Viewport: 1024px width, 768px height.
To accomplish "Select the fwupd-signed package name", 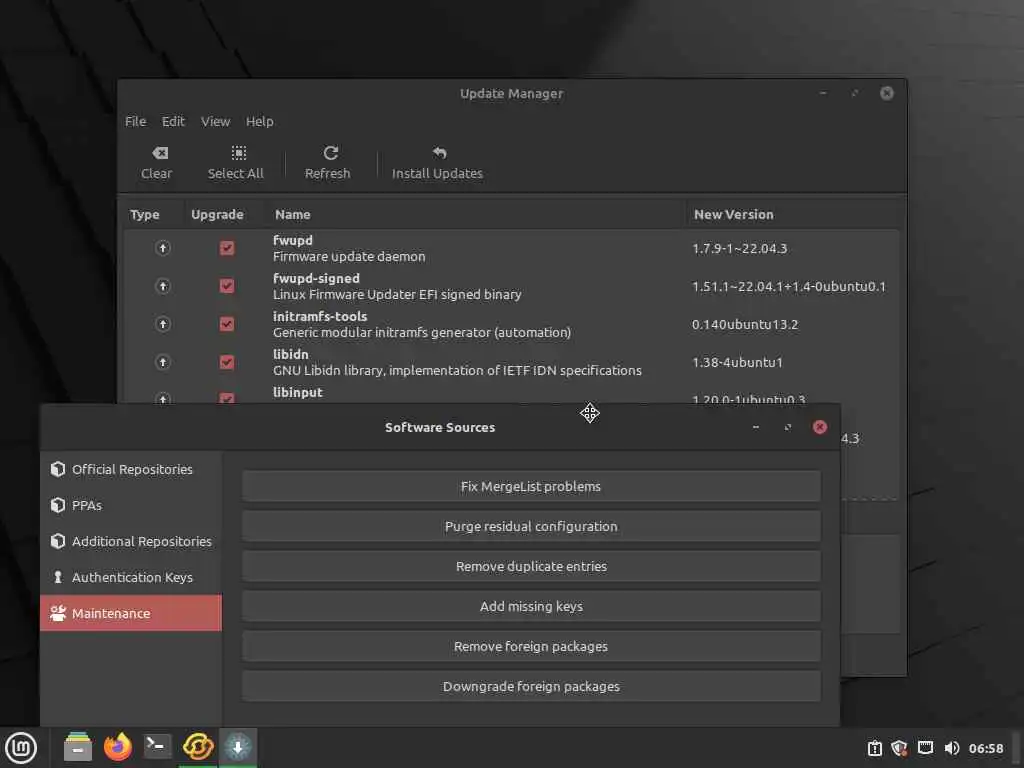I will [x=316, y=278].
